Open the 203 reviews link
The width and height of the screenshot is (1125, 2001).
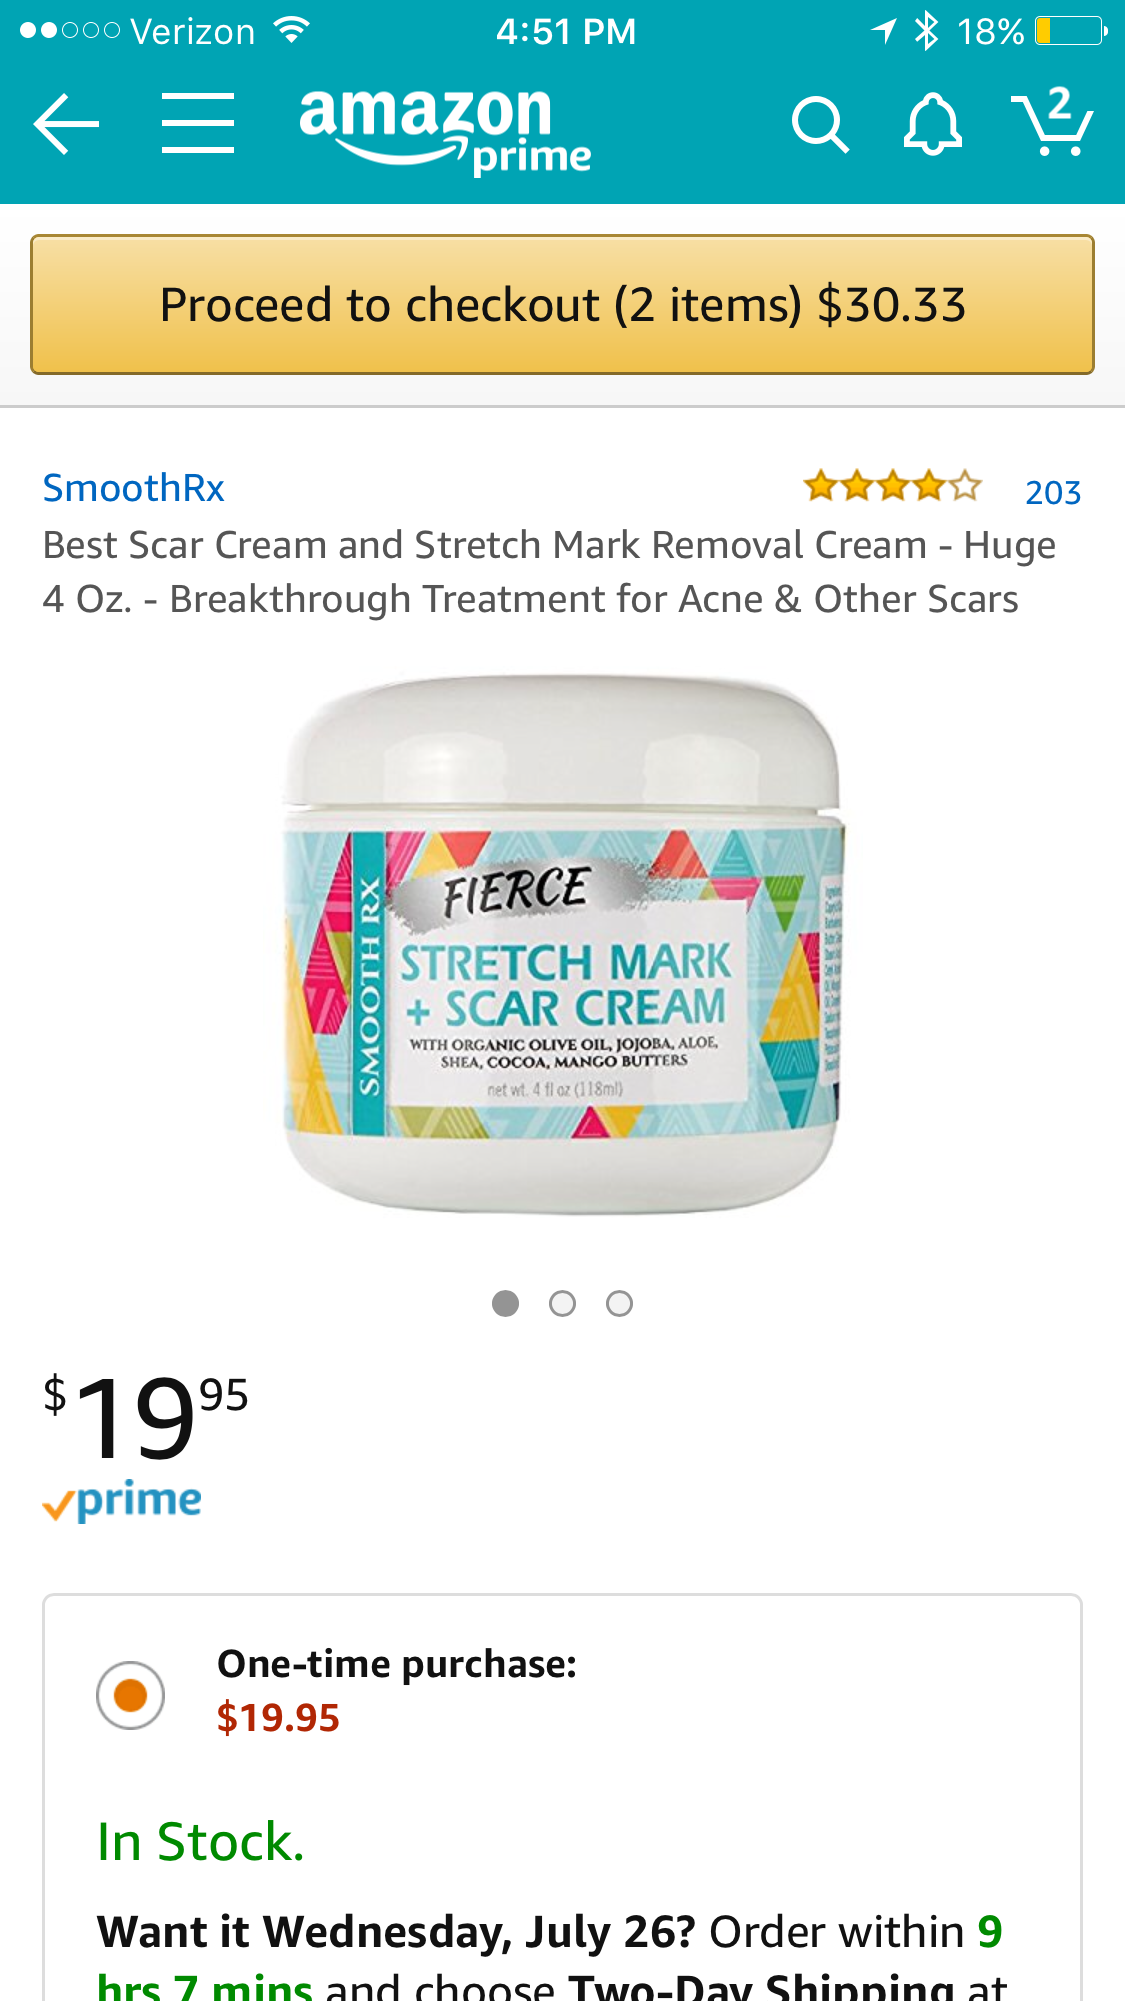pos(1053,492)
